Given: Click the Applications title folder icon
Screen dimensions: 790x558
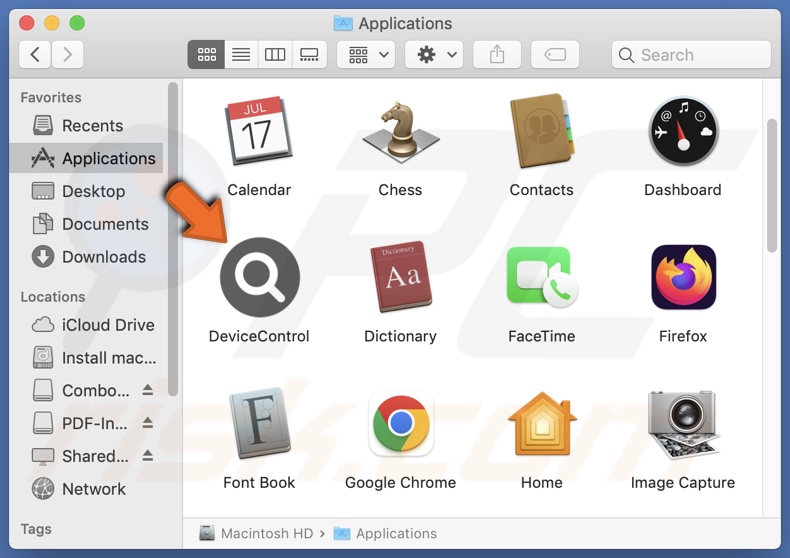Looking at the screenshot, I should [x=343, y=23].
